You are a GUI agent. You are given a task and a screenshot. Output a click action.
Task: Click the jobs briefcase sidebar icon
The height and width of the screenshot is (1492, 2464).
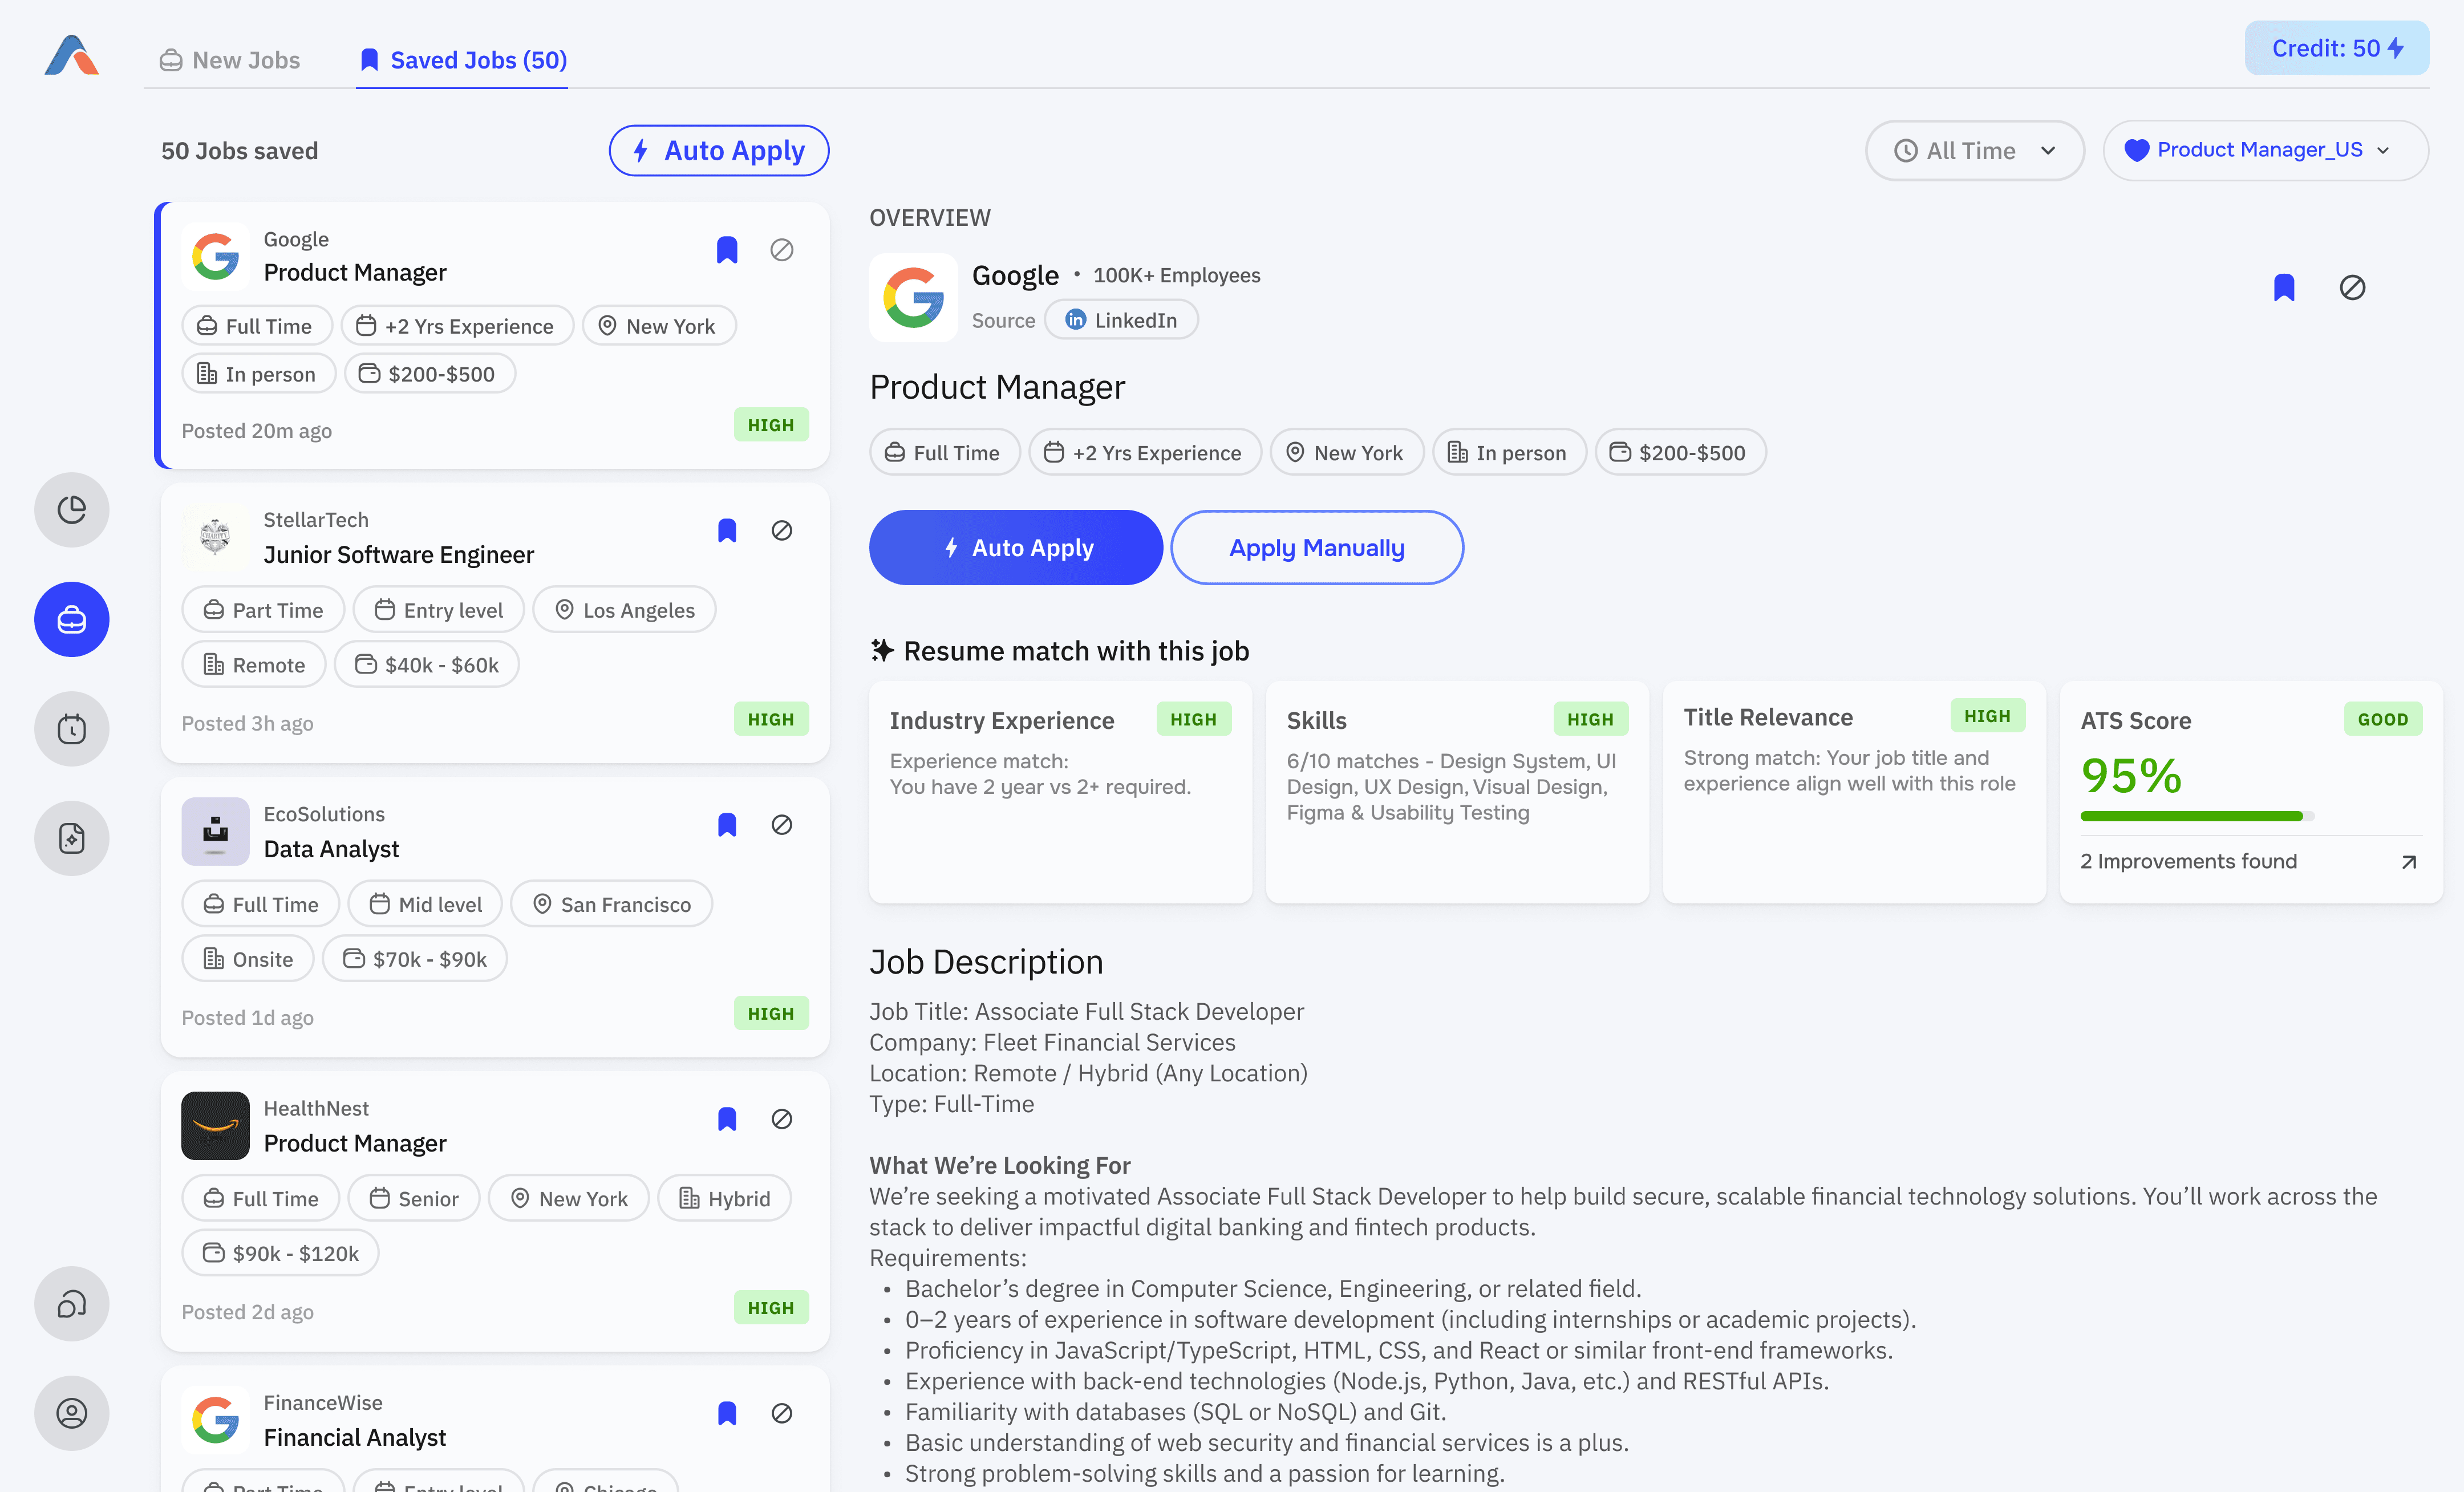[71, 619]
